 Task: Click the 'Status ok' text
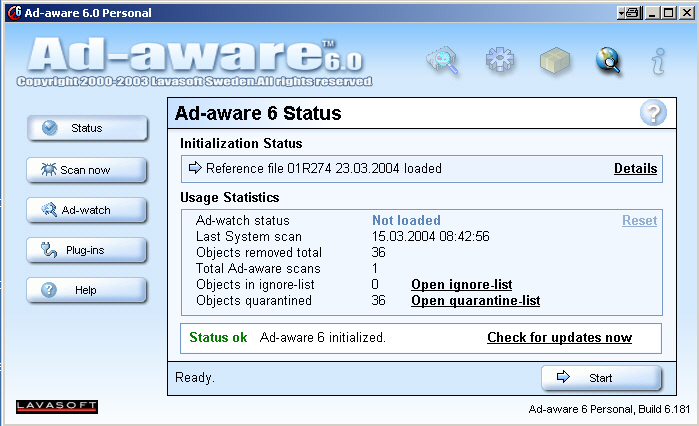(218, 337)
